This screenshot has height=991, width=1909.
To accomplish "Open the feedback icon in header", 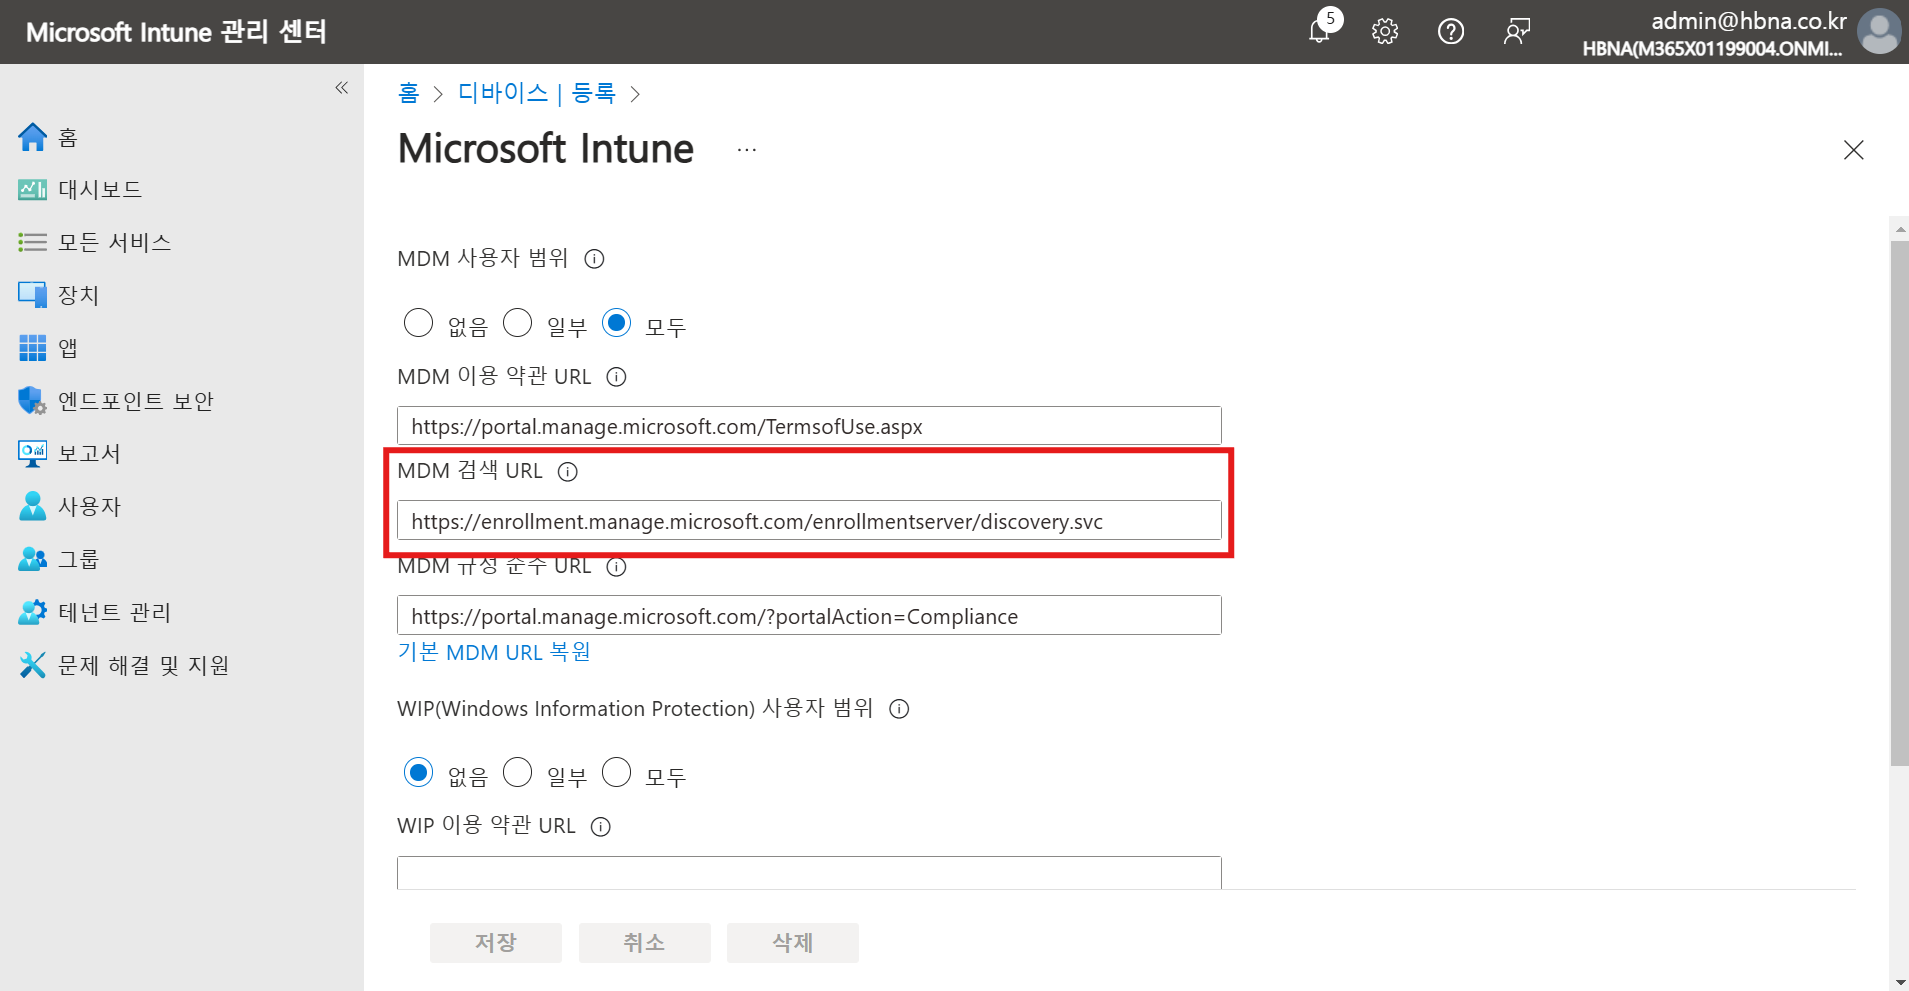I will (1517, 32).
